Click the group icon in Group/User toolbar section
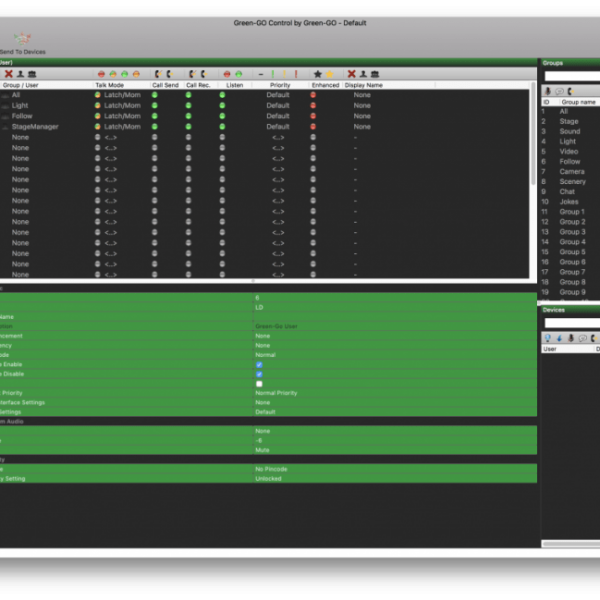The image size is (600, 600). tap(32, 74)
